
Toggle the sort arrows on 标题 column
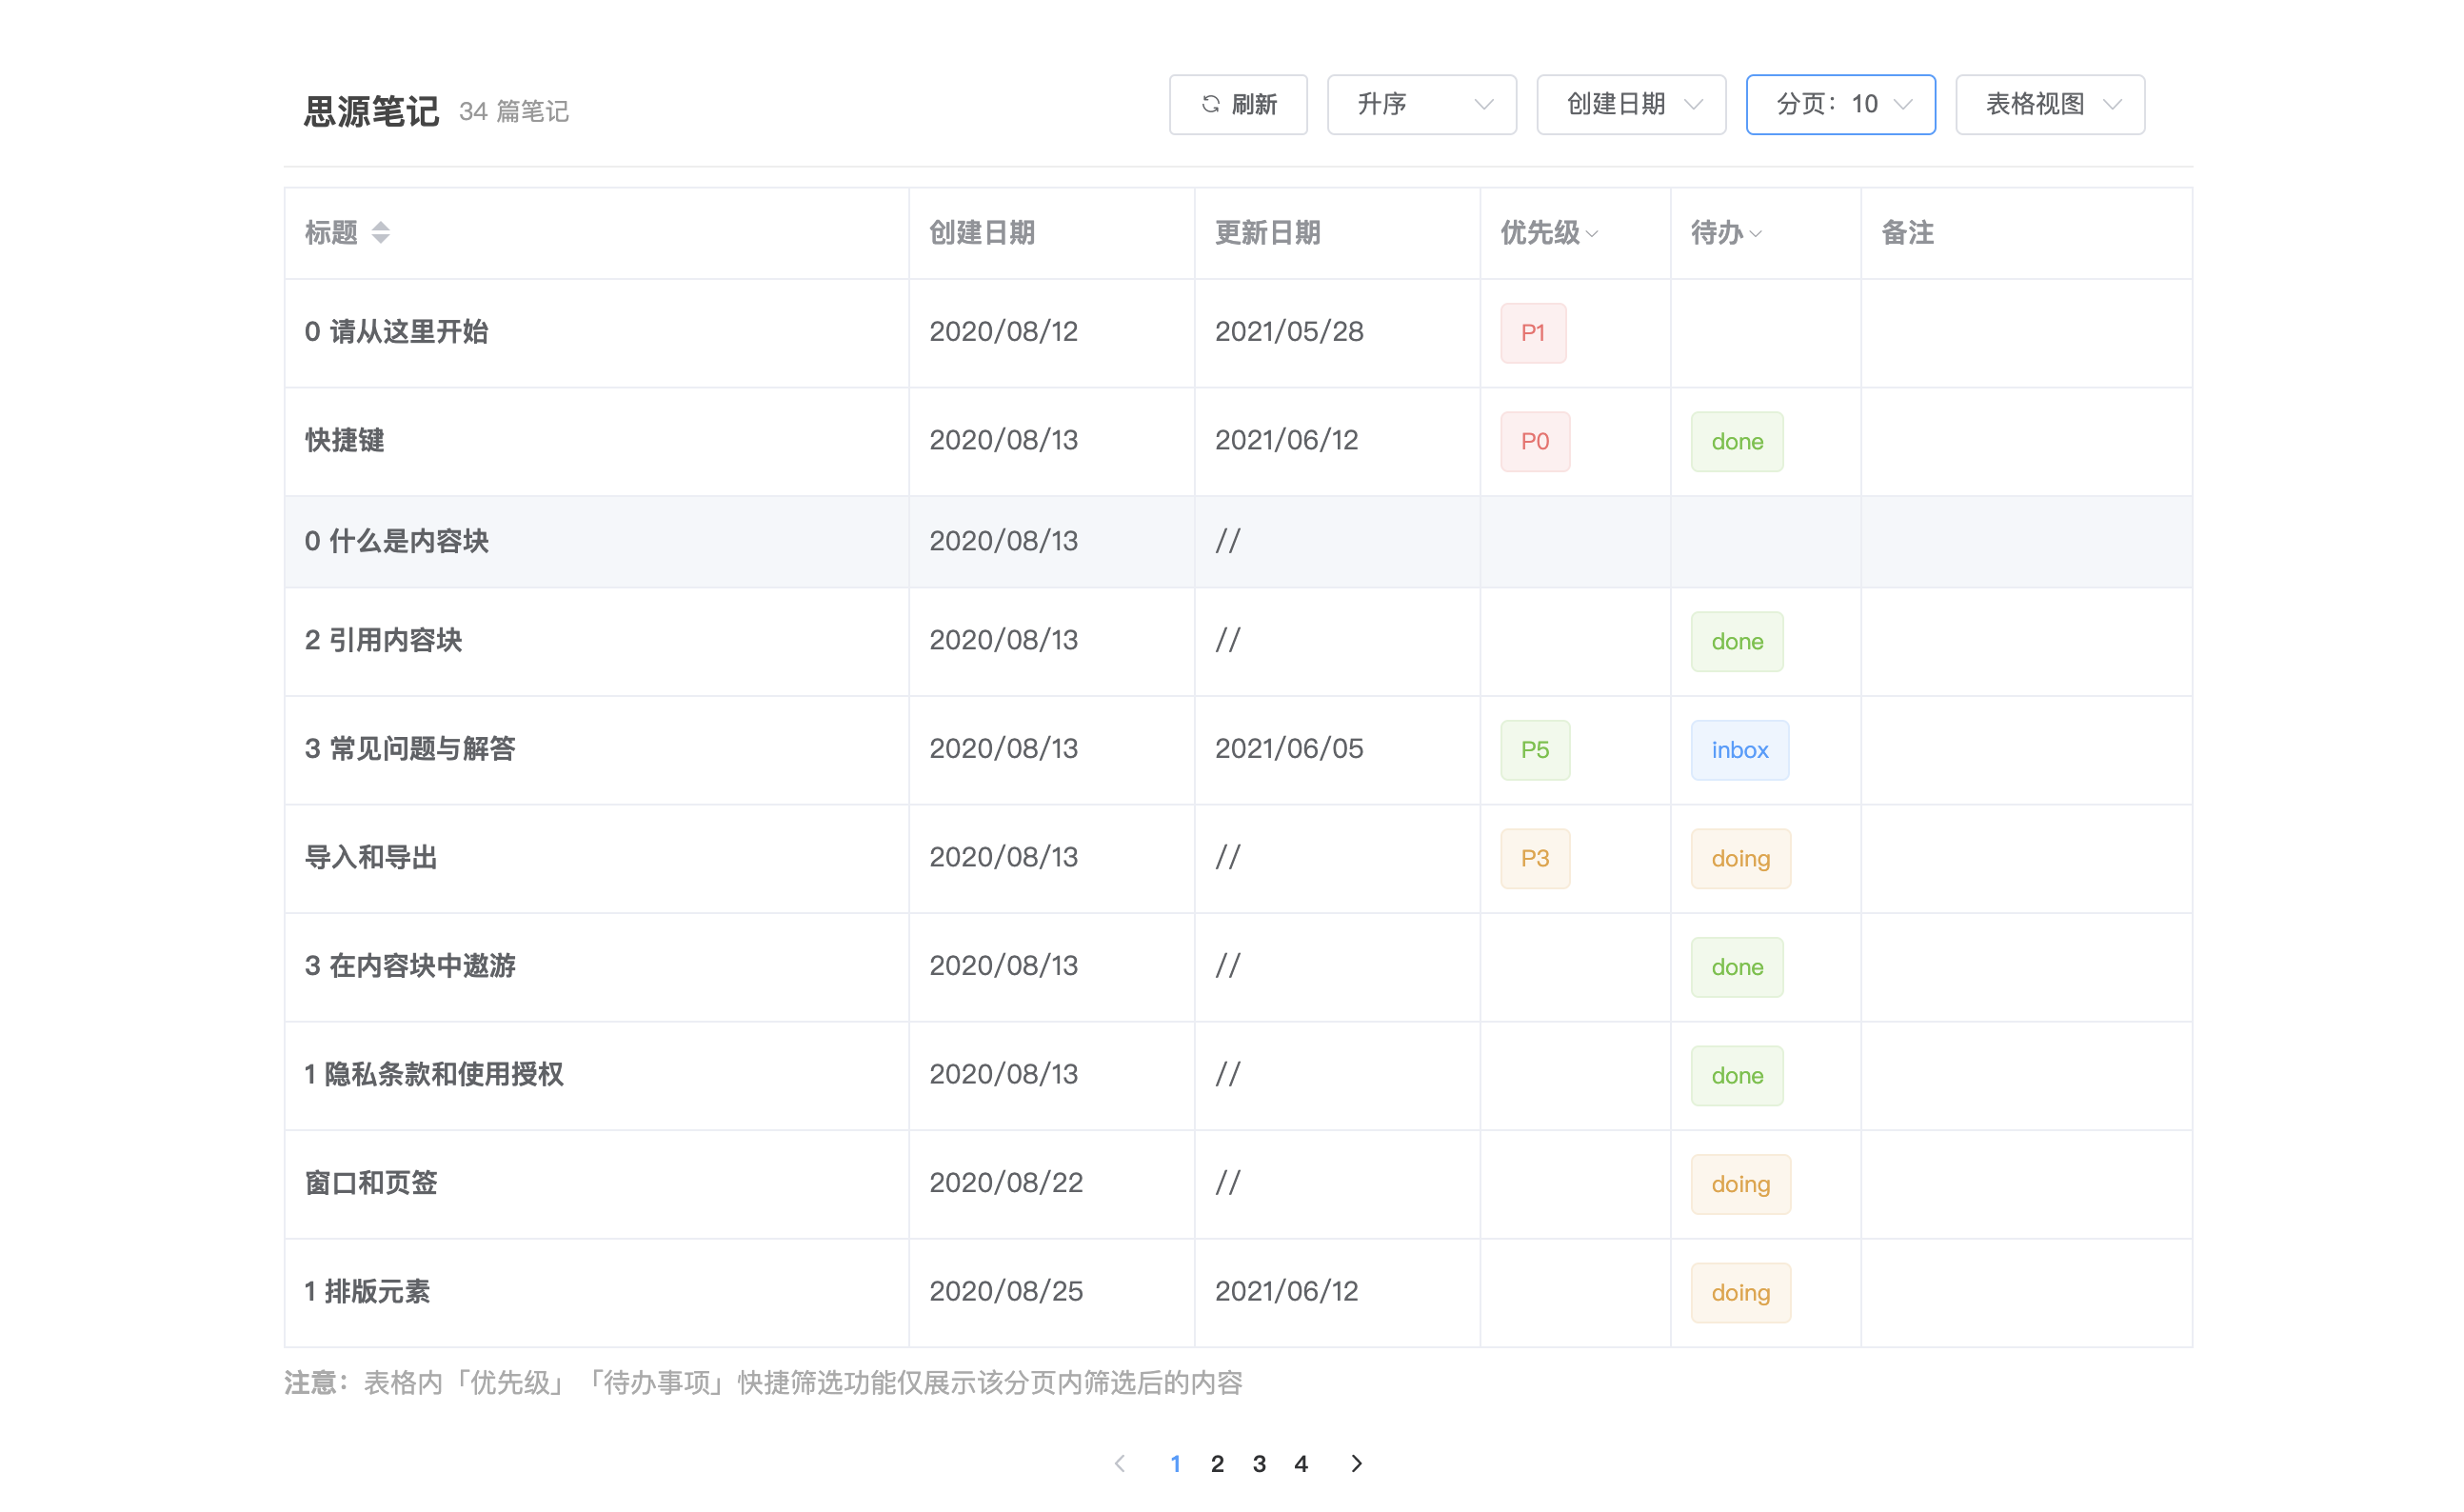380,233
